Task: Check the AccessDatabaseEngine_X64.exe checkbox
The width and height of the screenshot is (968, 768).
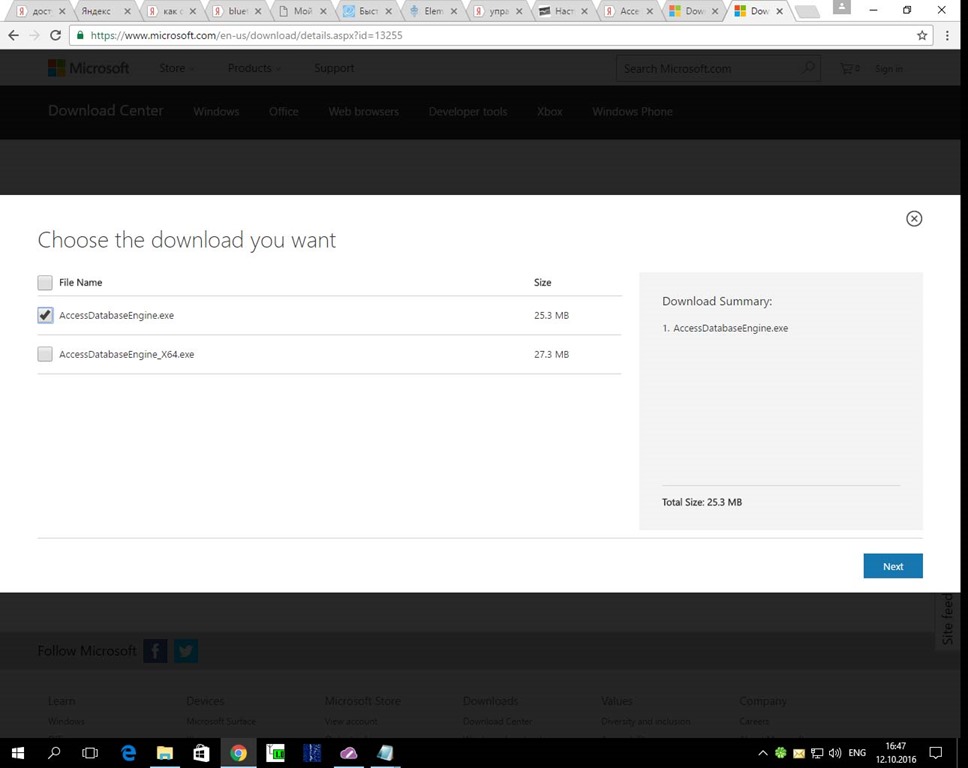Action: pos(44,354)
